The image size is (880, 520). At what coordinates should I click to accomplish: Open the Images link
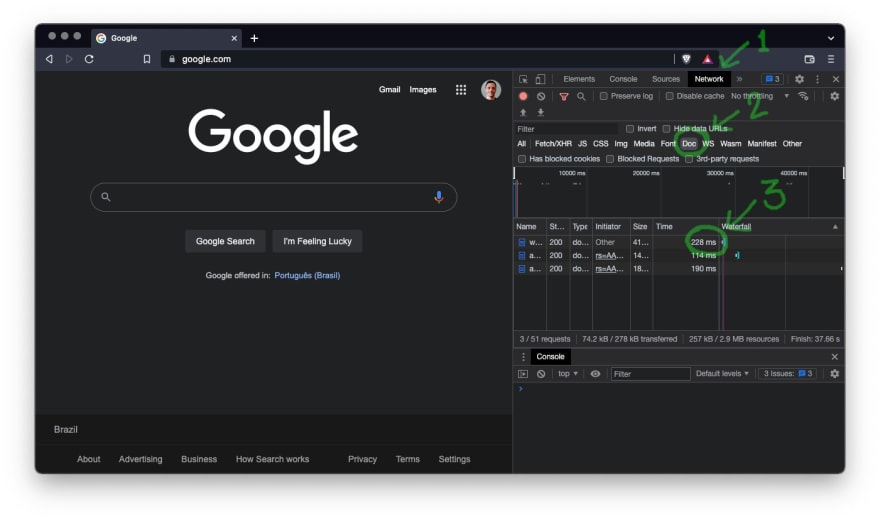coord(423,90)
